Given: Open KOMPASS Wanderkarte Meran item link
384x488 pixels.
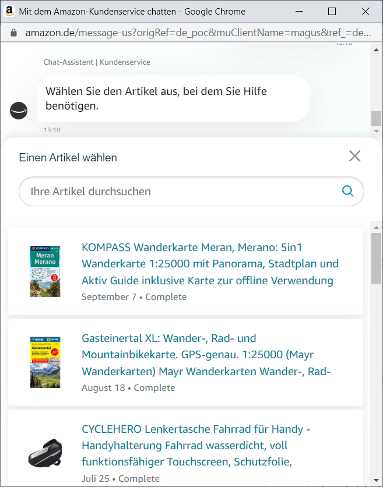Looking at the screenshot, I should 210,264.
